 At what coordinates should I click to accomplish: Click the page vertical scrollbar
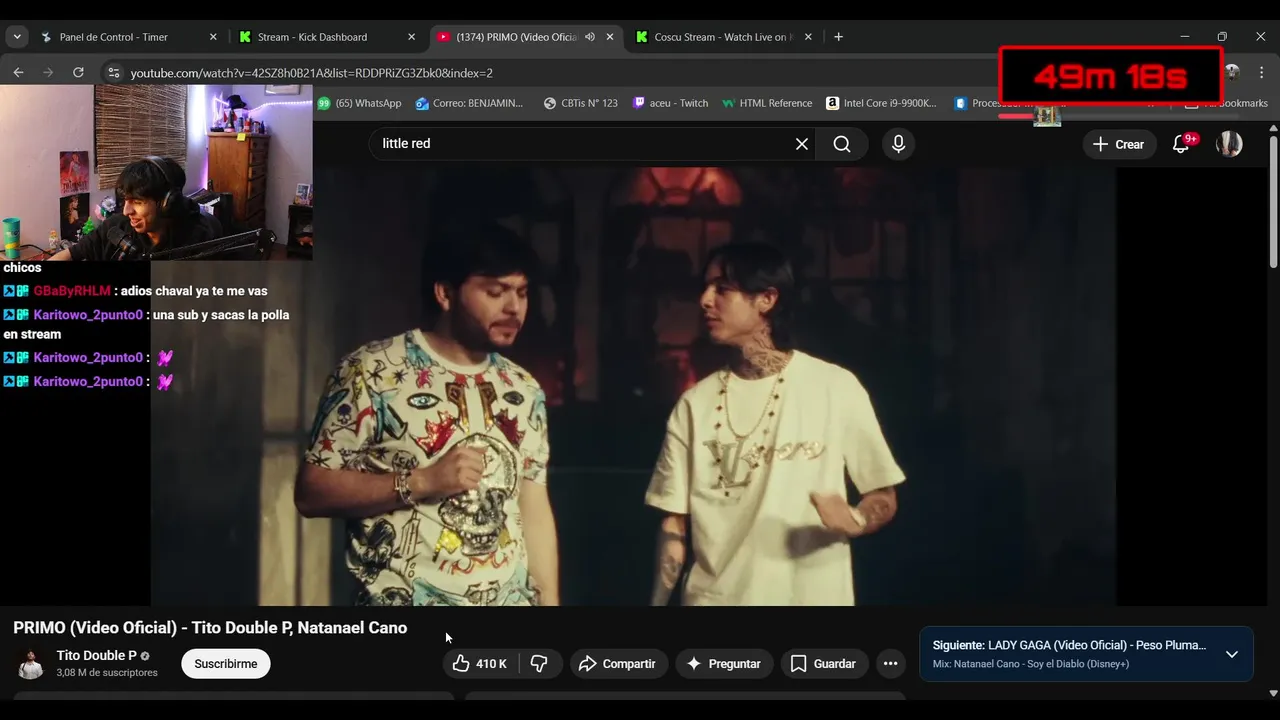tap(1273, 200)
